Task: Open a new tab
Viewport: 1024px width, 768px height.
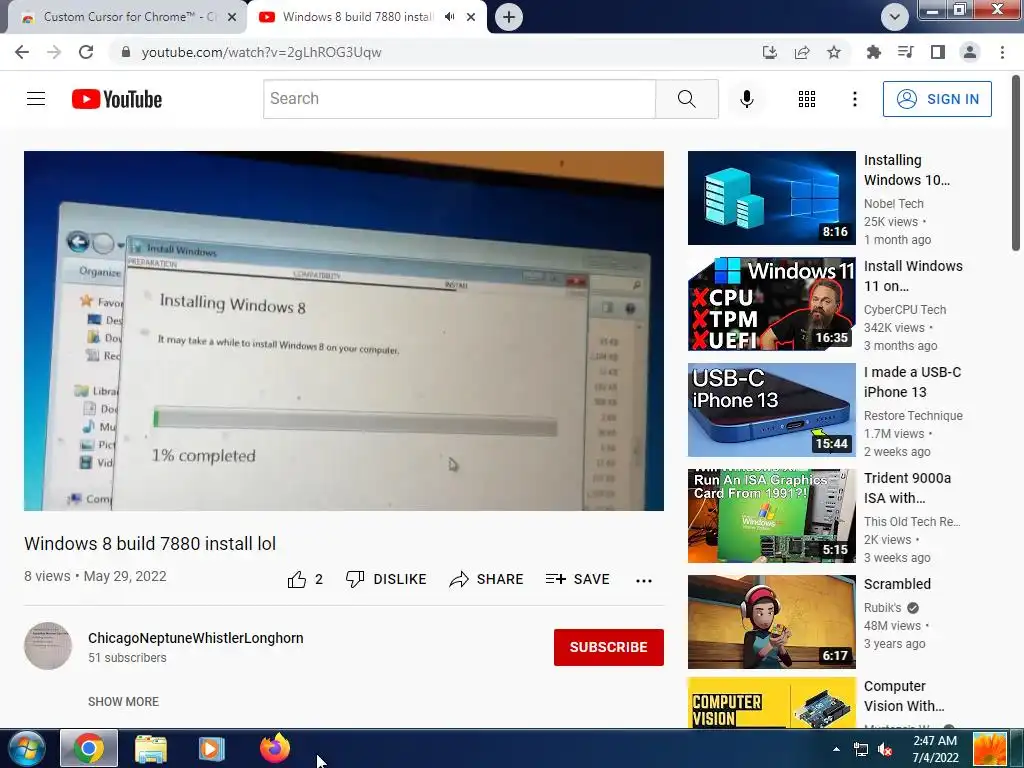Action: pyautogui.click(x=509, y=17)
